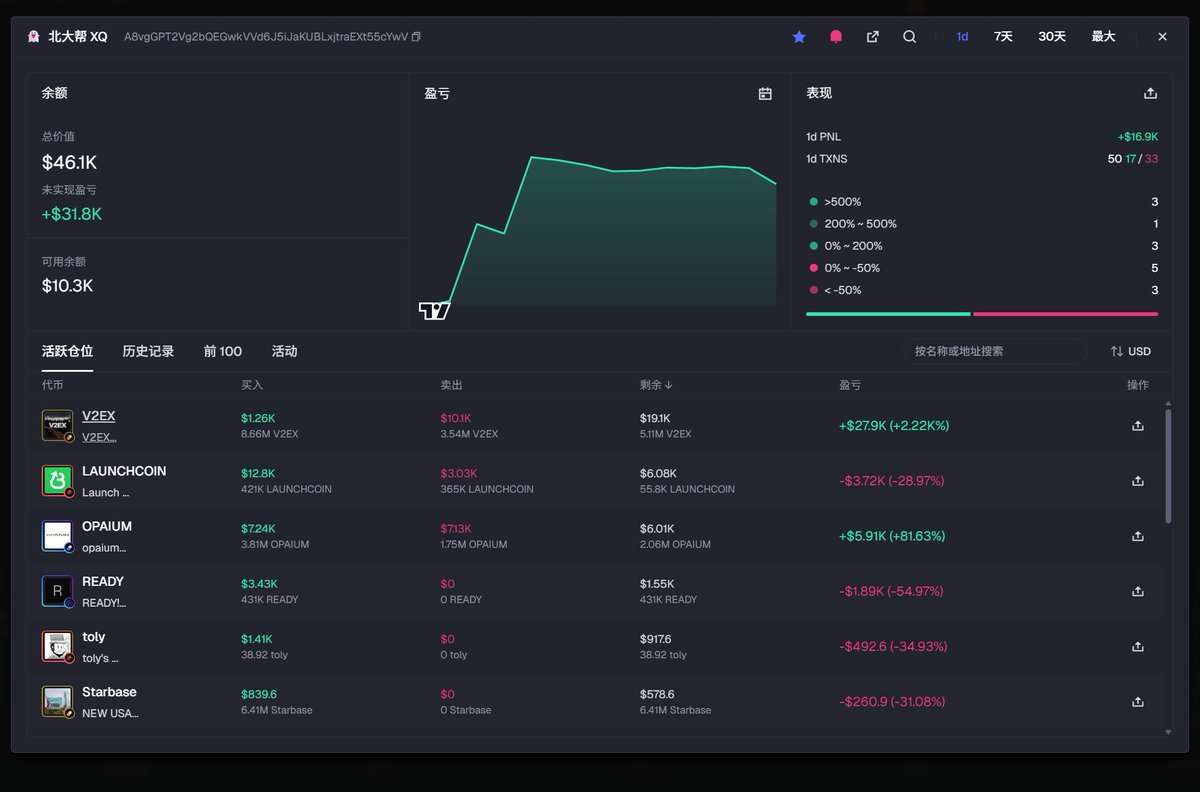This screenshot has width=1200, height=792.
Task: Share the toly position row
Action: click(x=1137, y=646)
